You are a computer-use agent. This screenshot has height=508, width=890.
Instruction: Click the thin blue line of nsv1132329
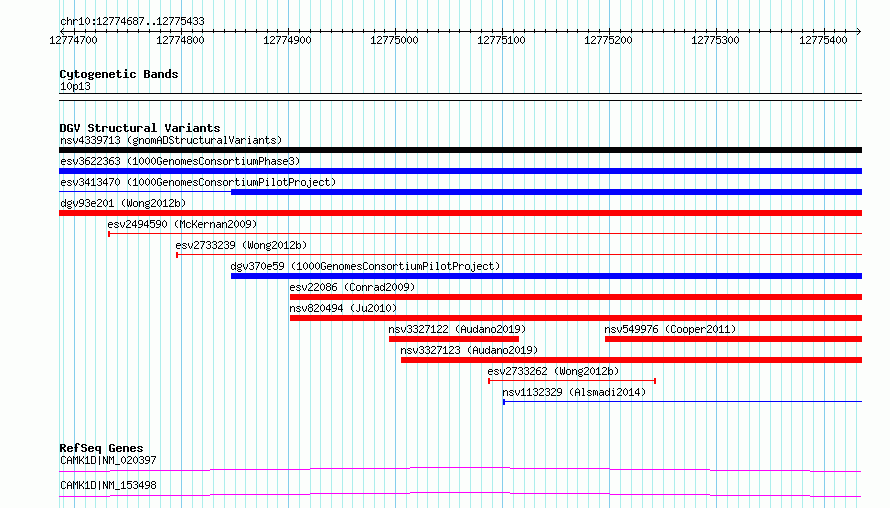(683, 402)
